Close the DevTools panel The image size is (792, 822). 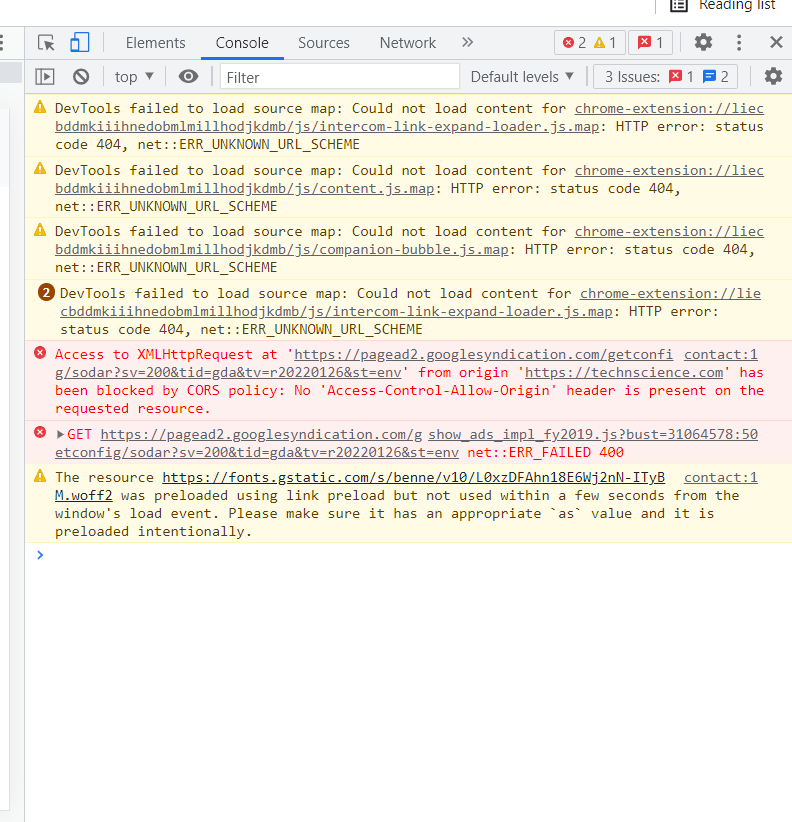pyautogui.click(x=776, y=42)
